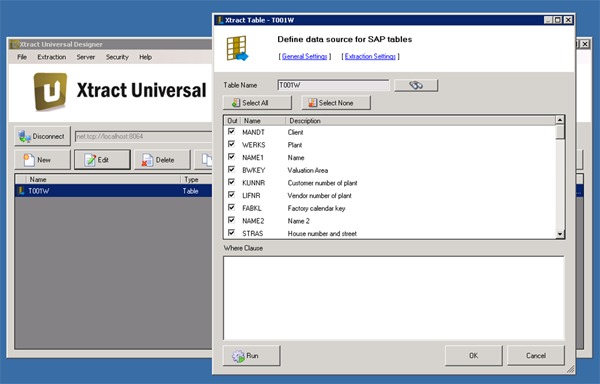
Task: Click the Delete extraction button in Designer
Action: 162,160
